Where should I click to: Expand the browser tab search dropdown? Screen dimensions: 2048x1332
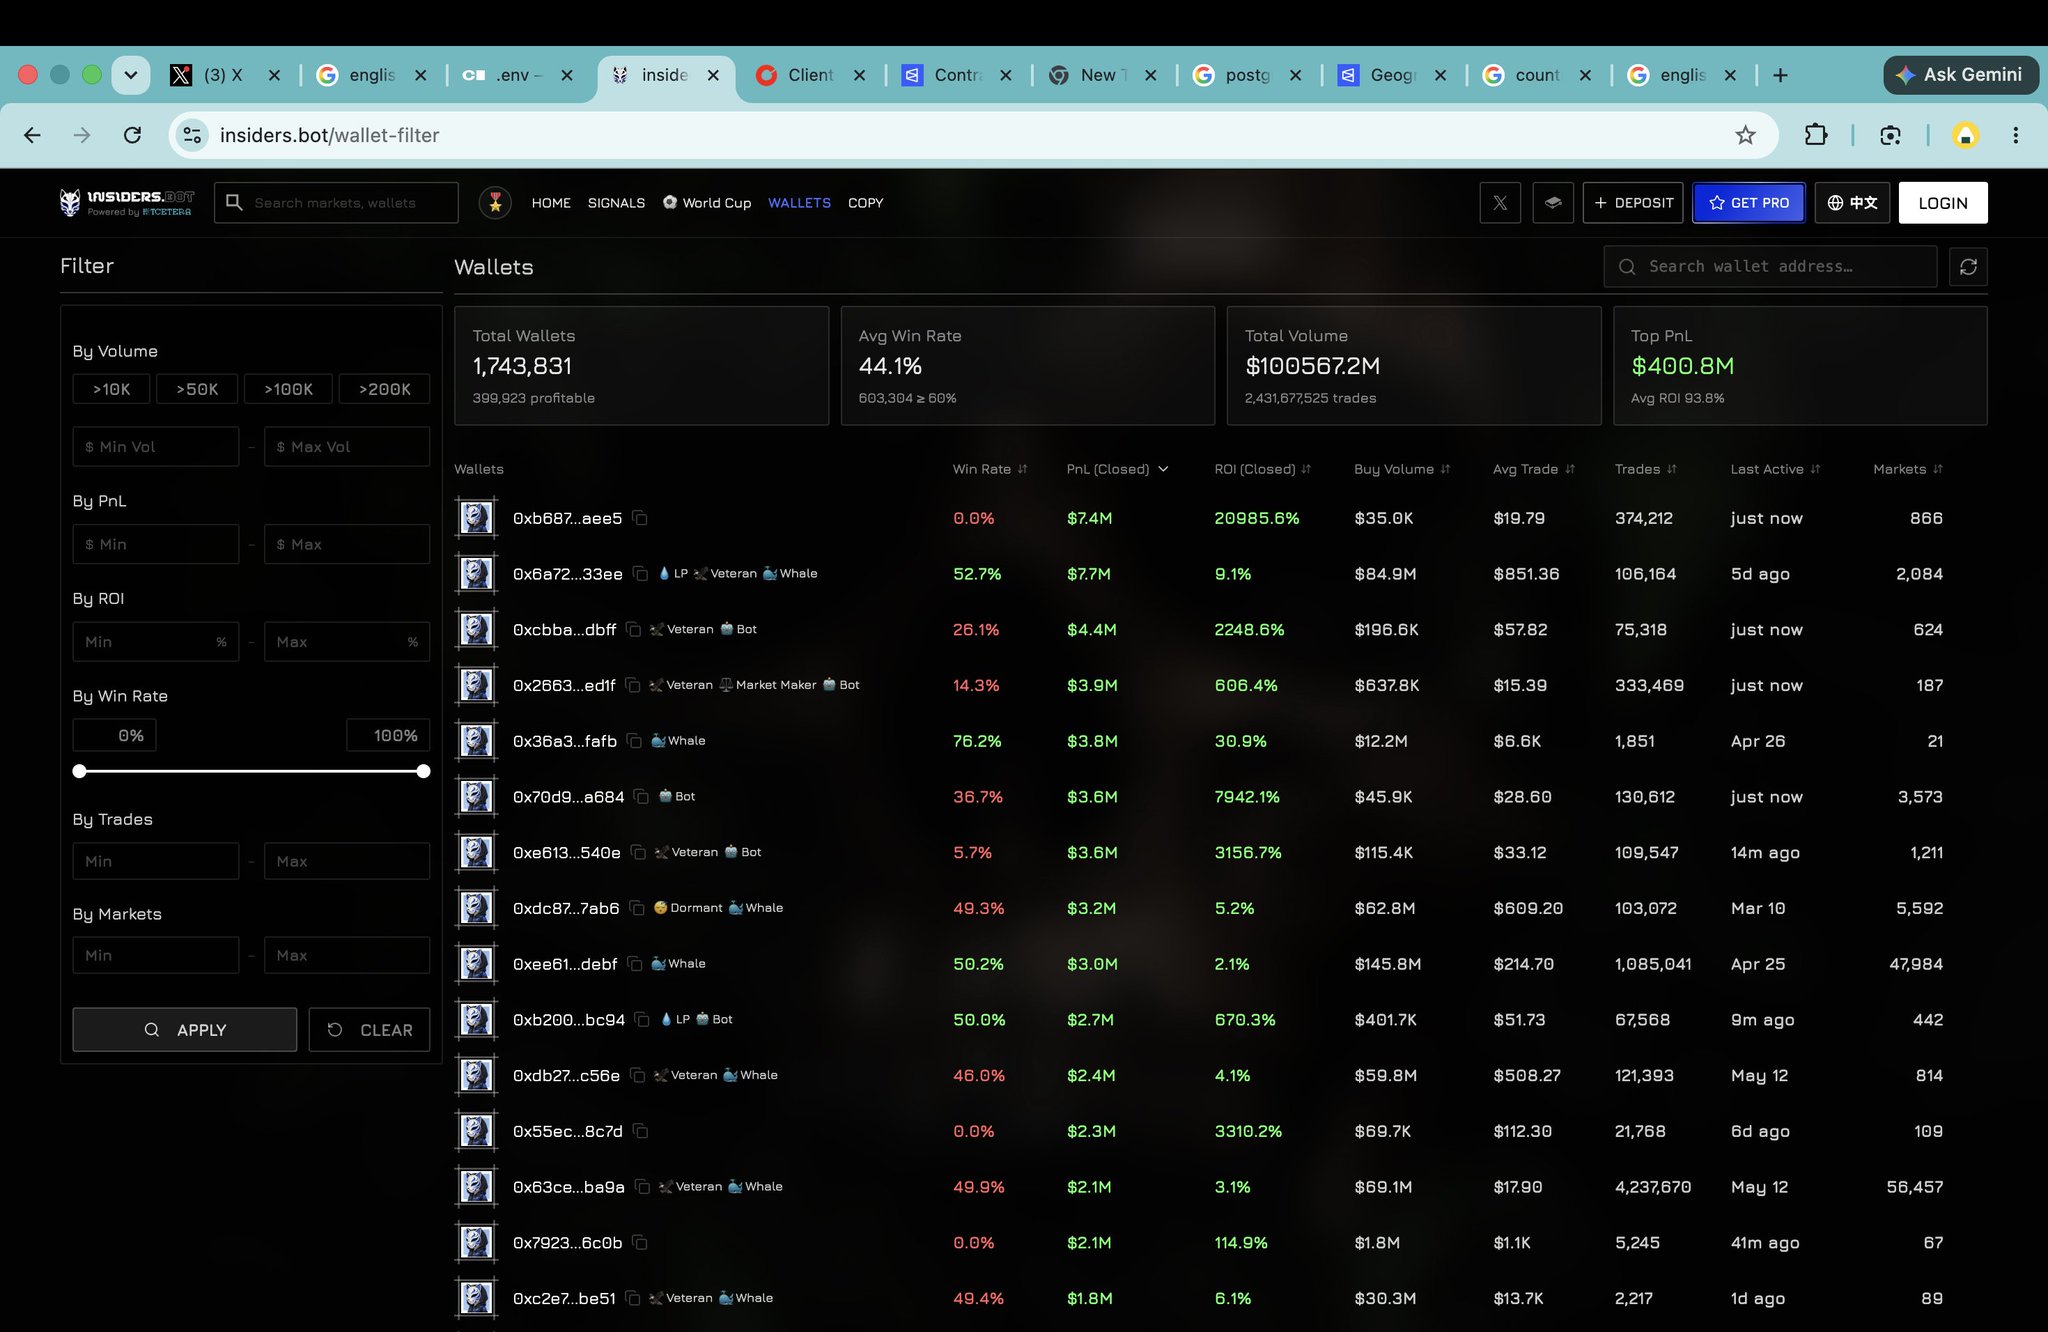pyautogui.click(x=130, y=75)
